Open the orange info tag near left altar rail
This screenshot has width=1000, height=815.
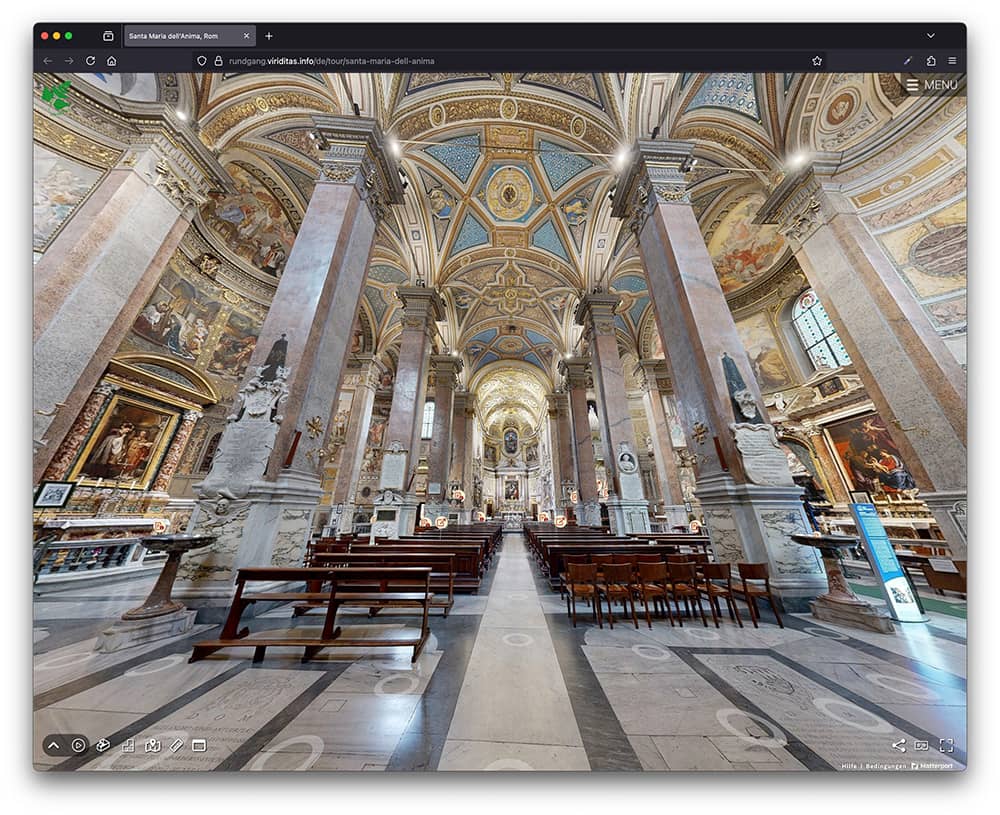[x=159, y=526]
